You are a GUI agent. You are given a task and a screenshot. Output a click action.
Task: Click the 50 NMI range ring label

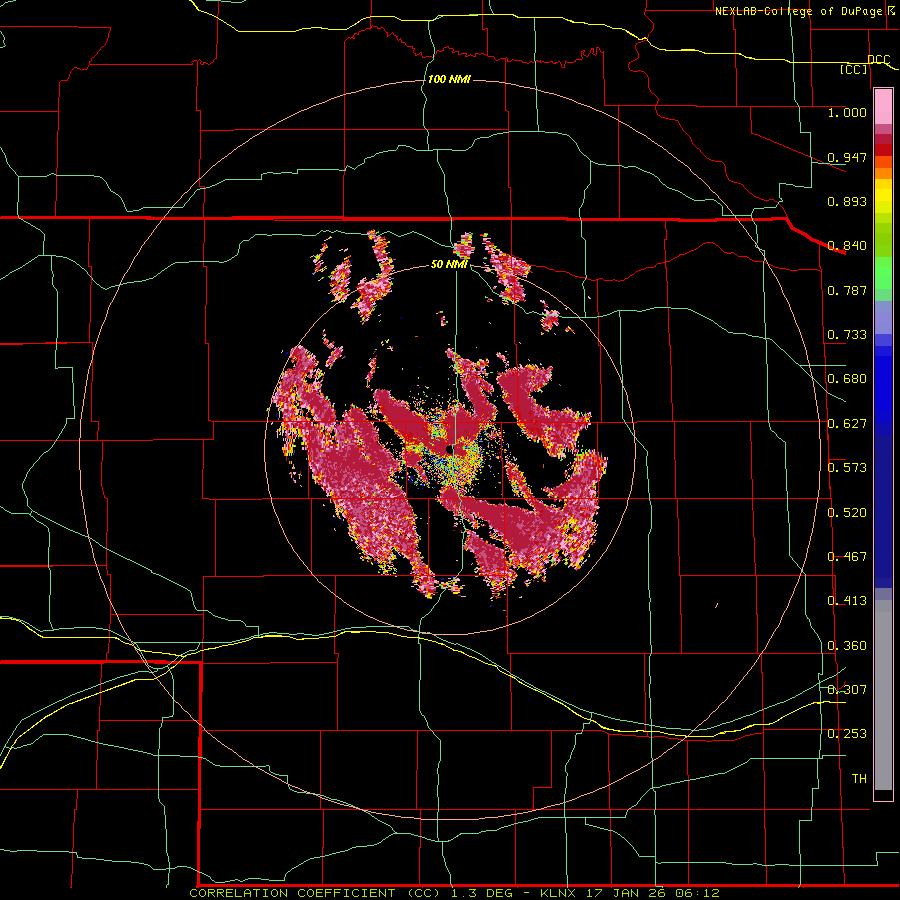449,264
